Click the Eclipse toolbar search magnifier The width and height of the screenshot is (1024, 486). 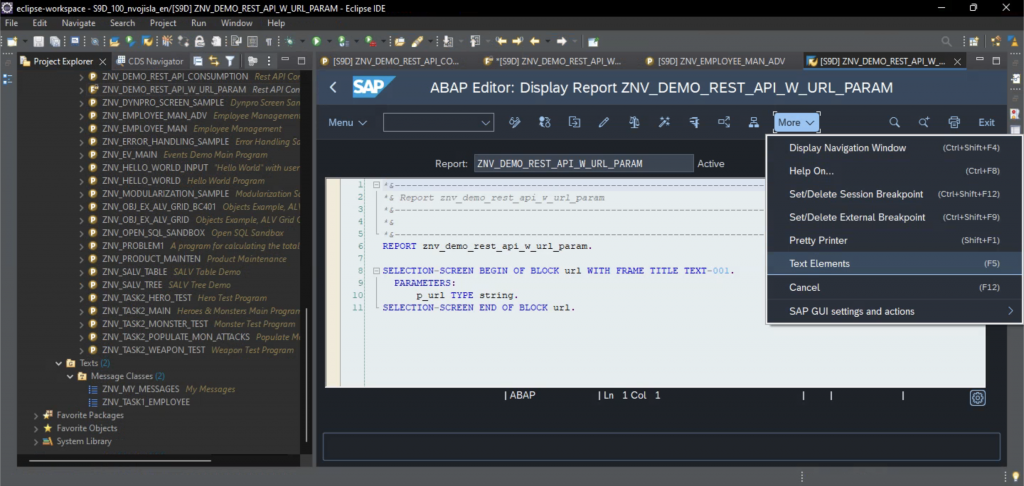pyautogui.click(x=946, y=41)
